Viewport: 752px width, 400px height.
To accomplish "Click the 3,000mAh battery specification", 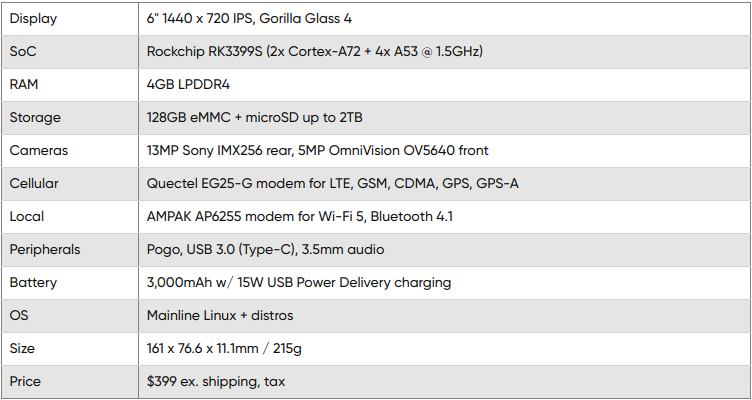I will point(298,282).
